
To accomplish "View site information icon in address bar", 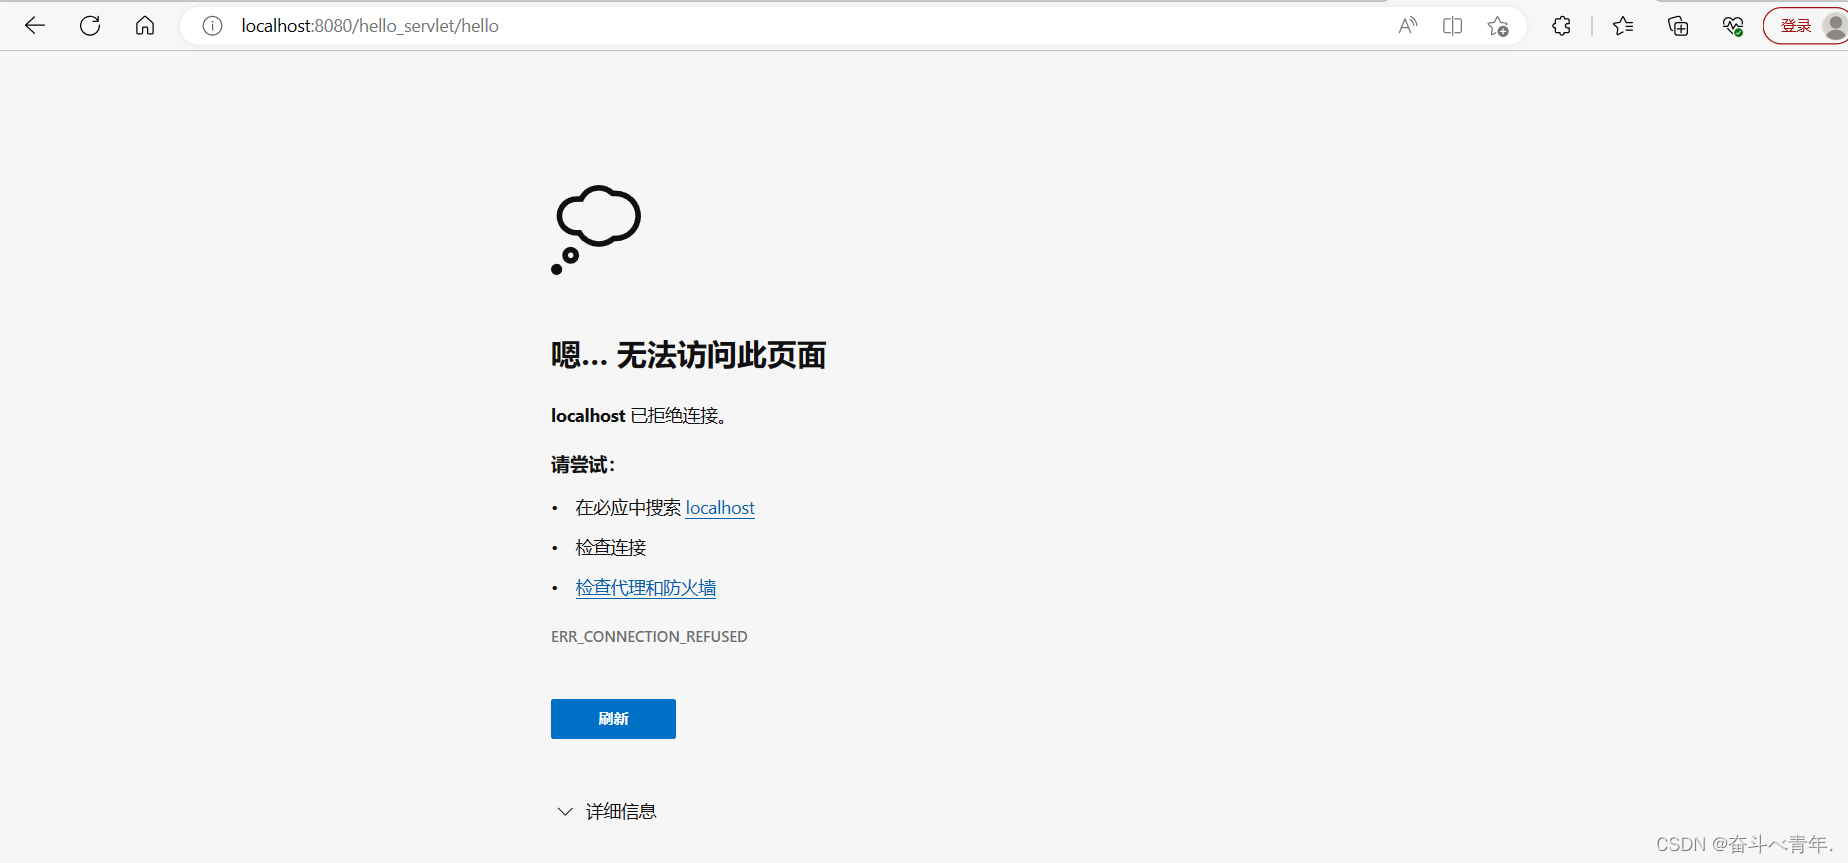I will click(x=212, y=26).
